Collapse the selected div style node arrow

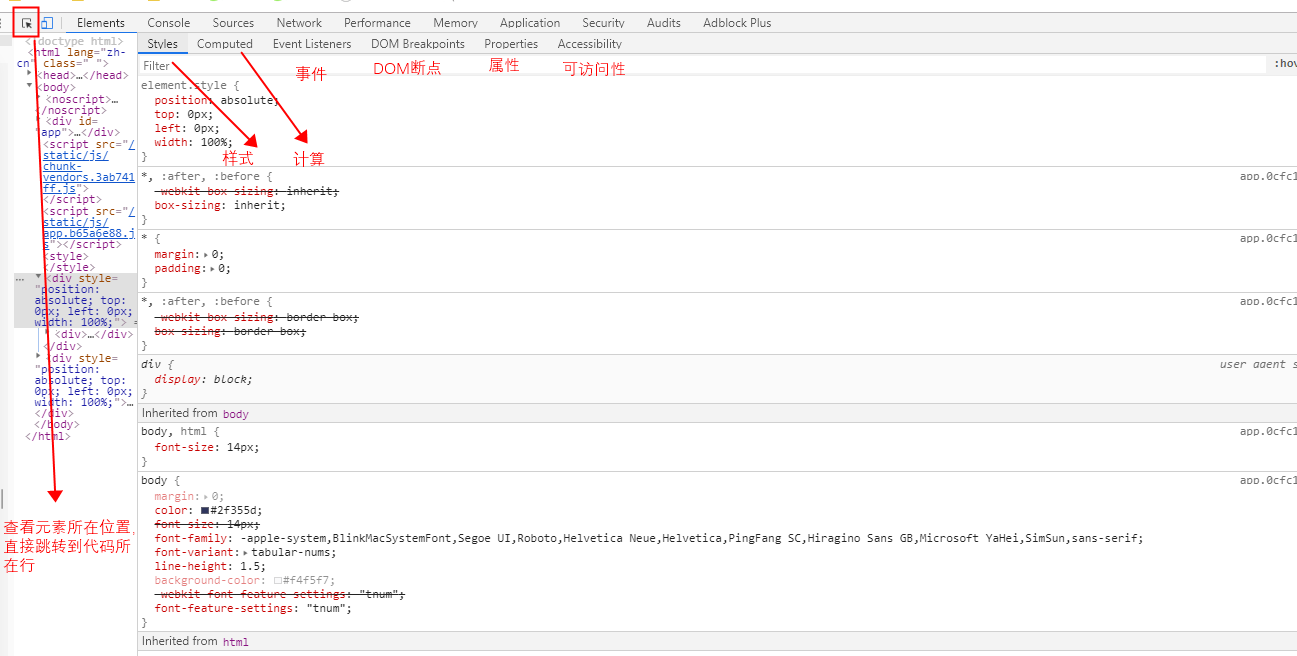[39, 275]
